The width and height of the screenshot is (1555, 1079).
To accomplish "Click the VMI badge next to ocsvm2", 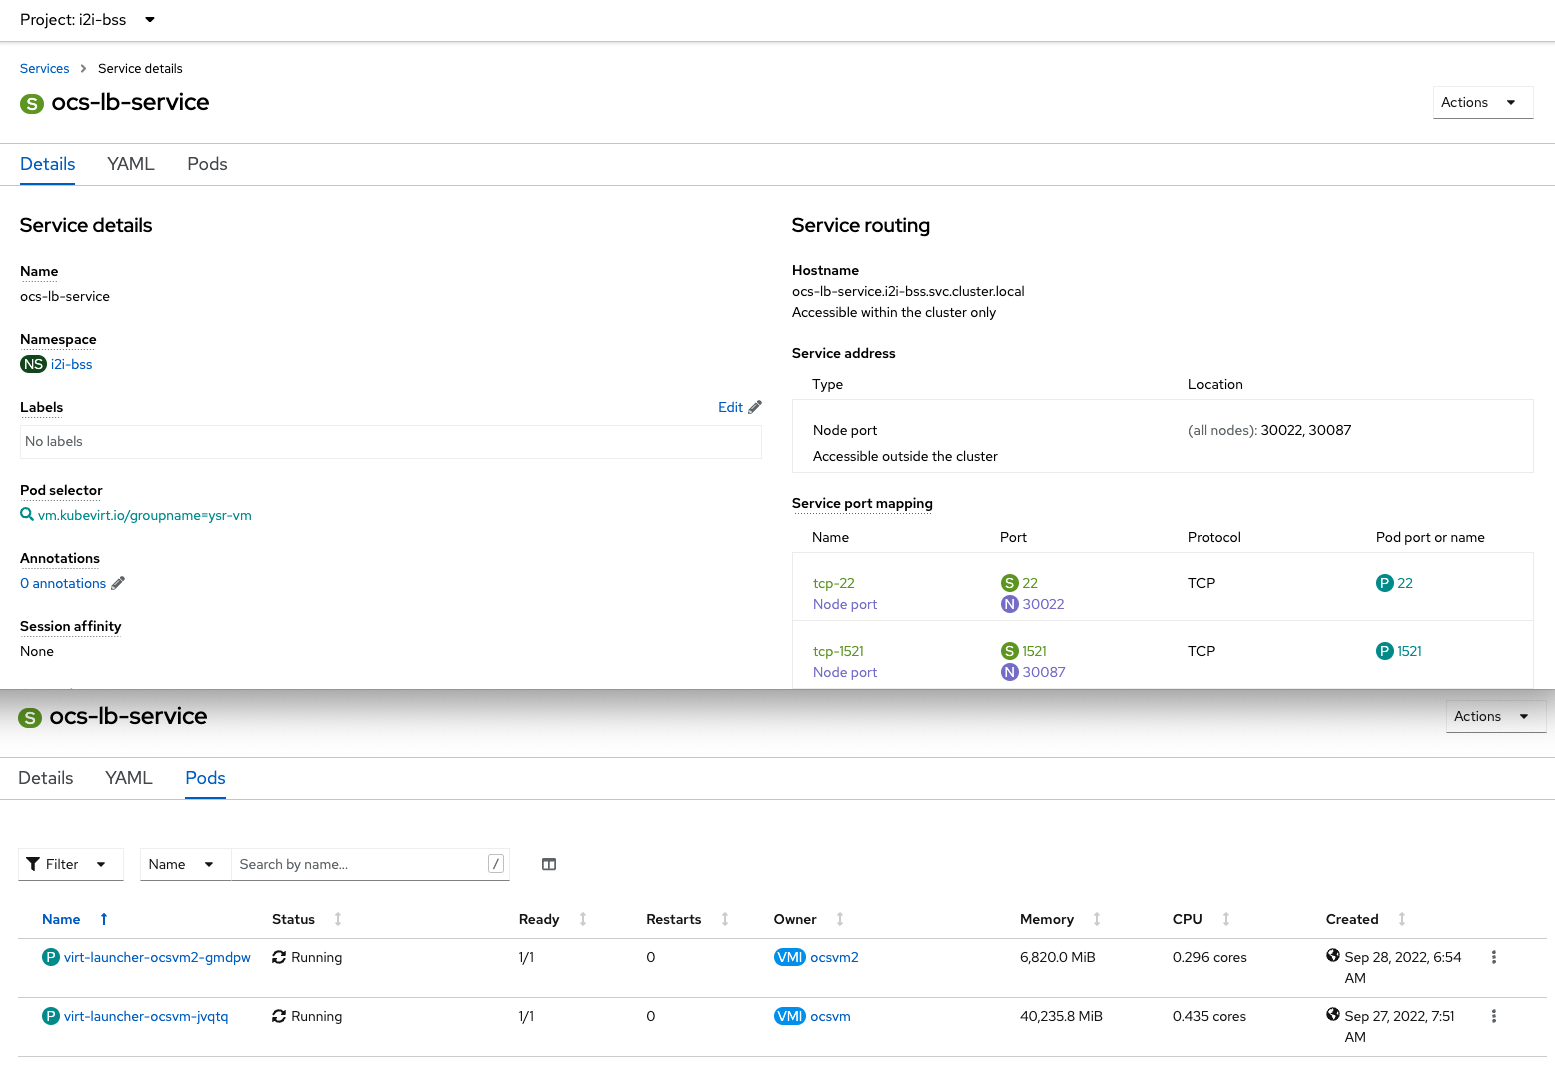I will click(789, 957).
